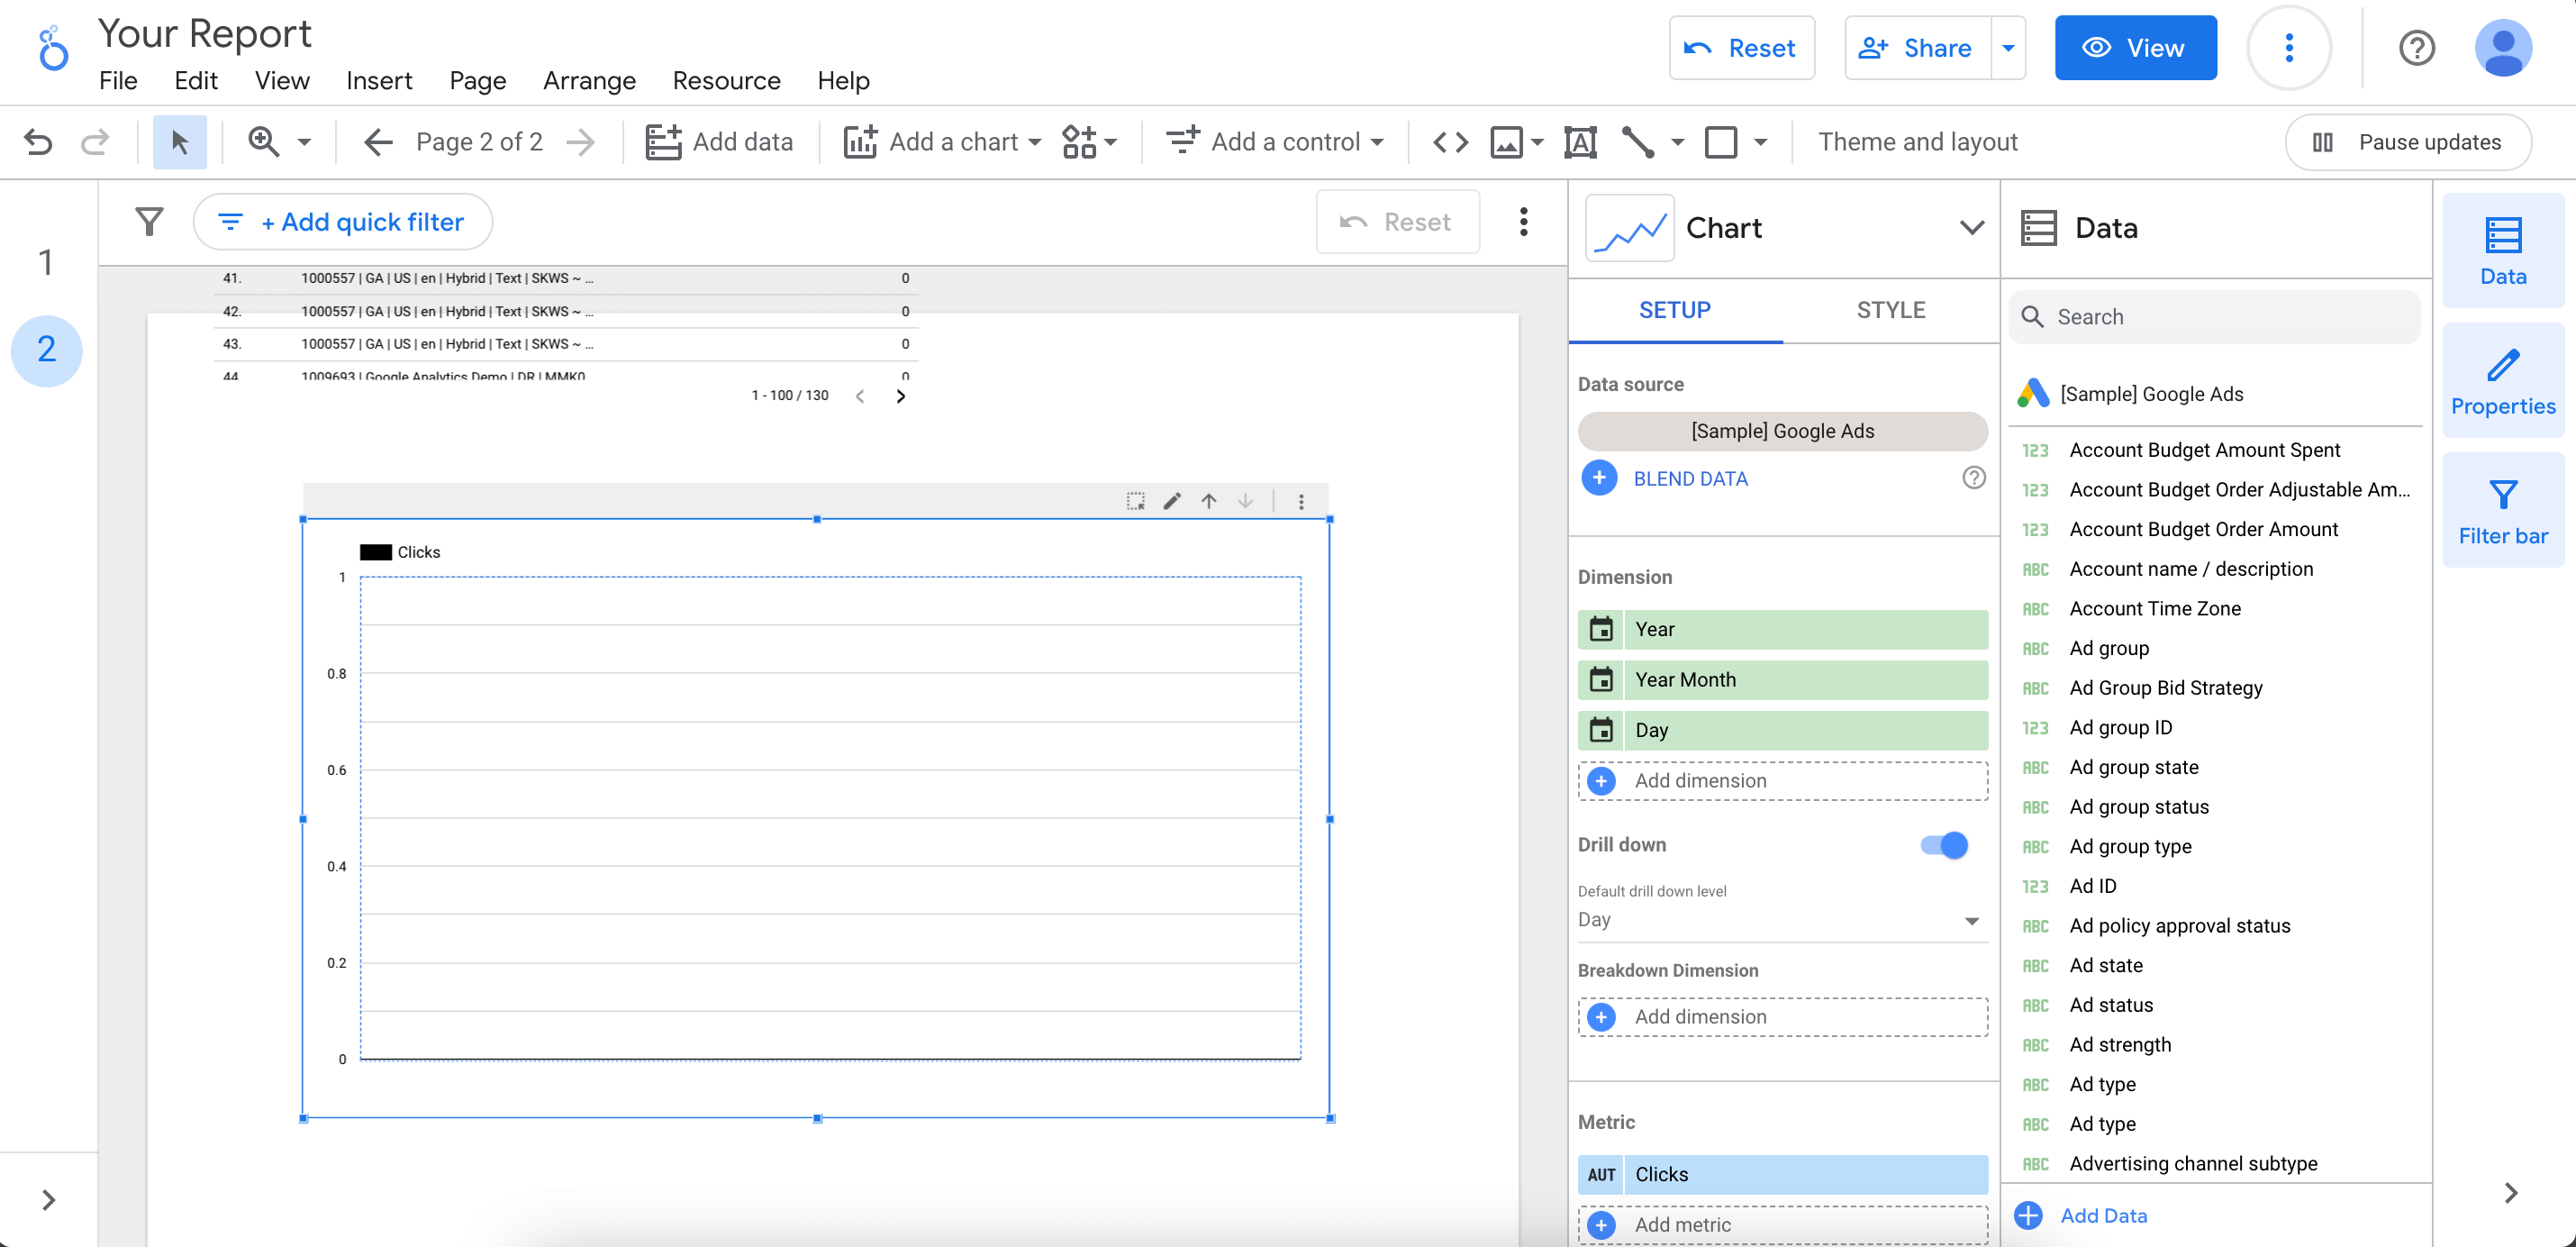Open the Add a chart dropdown
The image size is (2576, 1247).
(942, 142)
